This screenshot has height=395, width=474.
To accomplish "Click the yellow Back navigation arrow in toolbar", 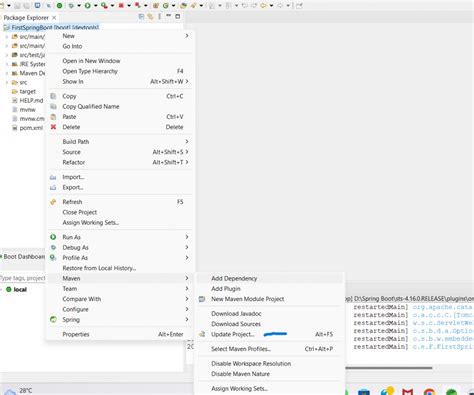I will point(263,5).
